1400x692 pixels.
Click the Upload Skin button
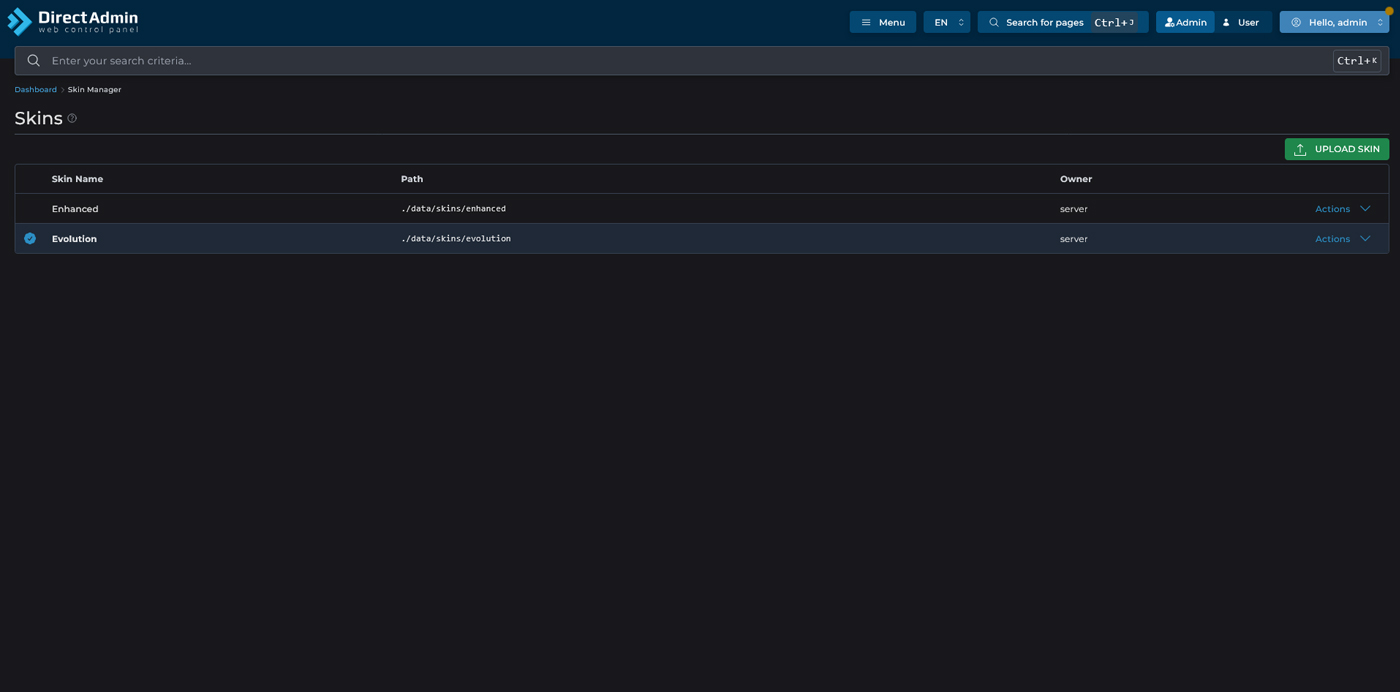1337,148
